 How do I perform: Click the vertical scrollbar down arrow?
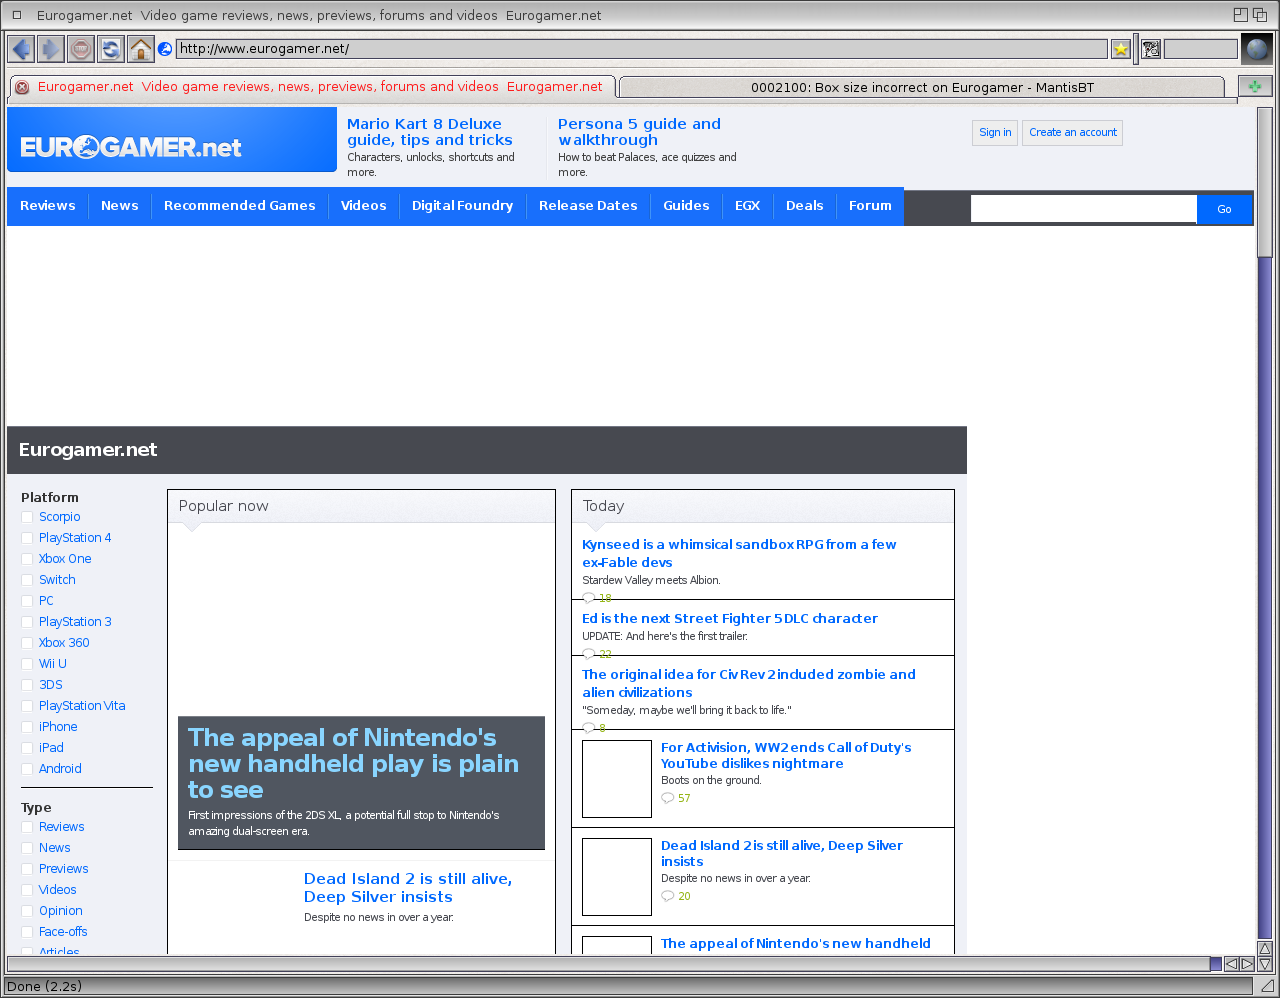(x=1265, y=964)
